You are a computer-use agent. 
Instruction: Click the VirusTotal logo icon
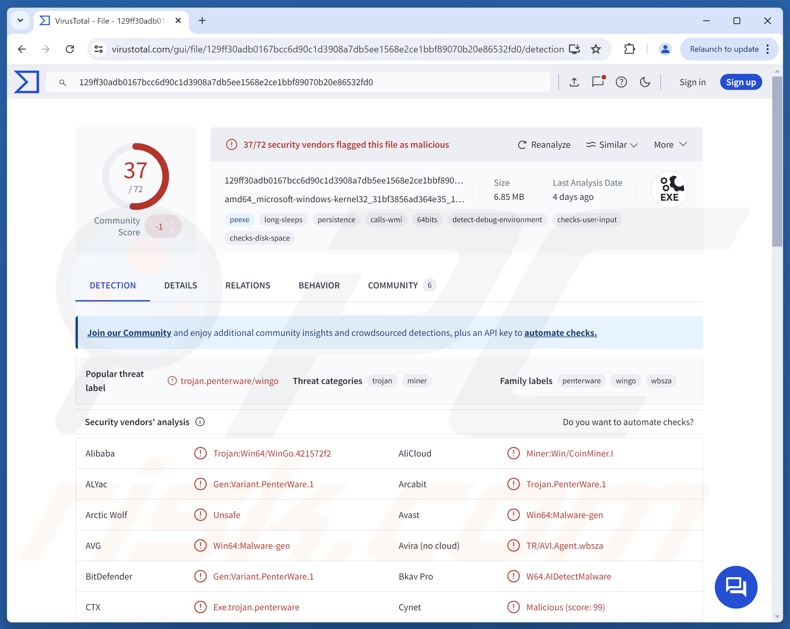point(26,82)
